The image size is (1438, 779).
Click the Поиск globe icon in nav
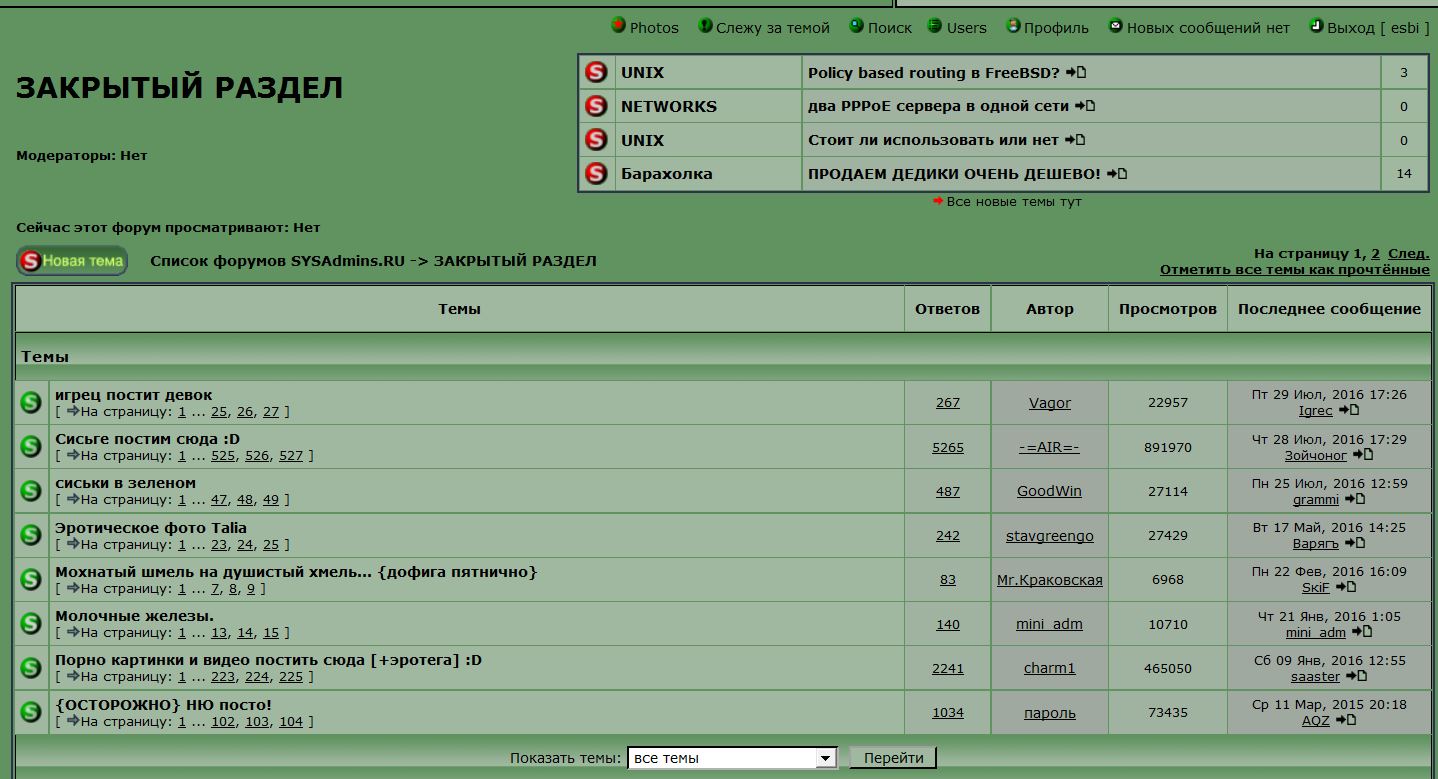tap(856, 26)
